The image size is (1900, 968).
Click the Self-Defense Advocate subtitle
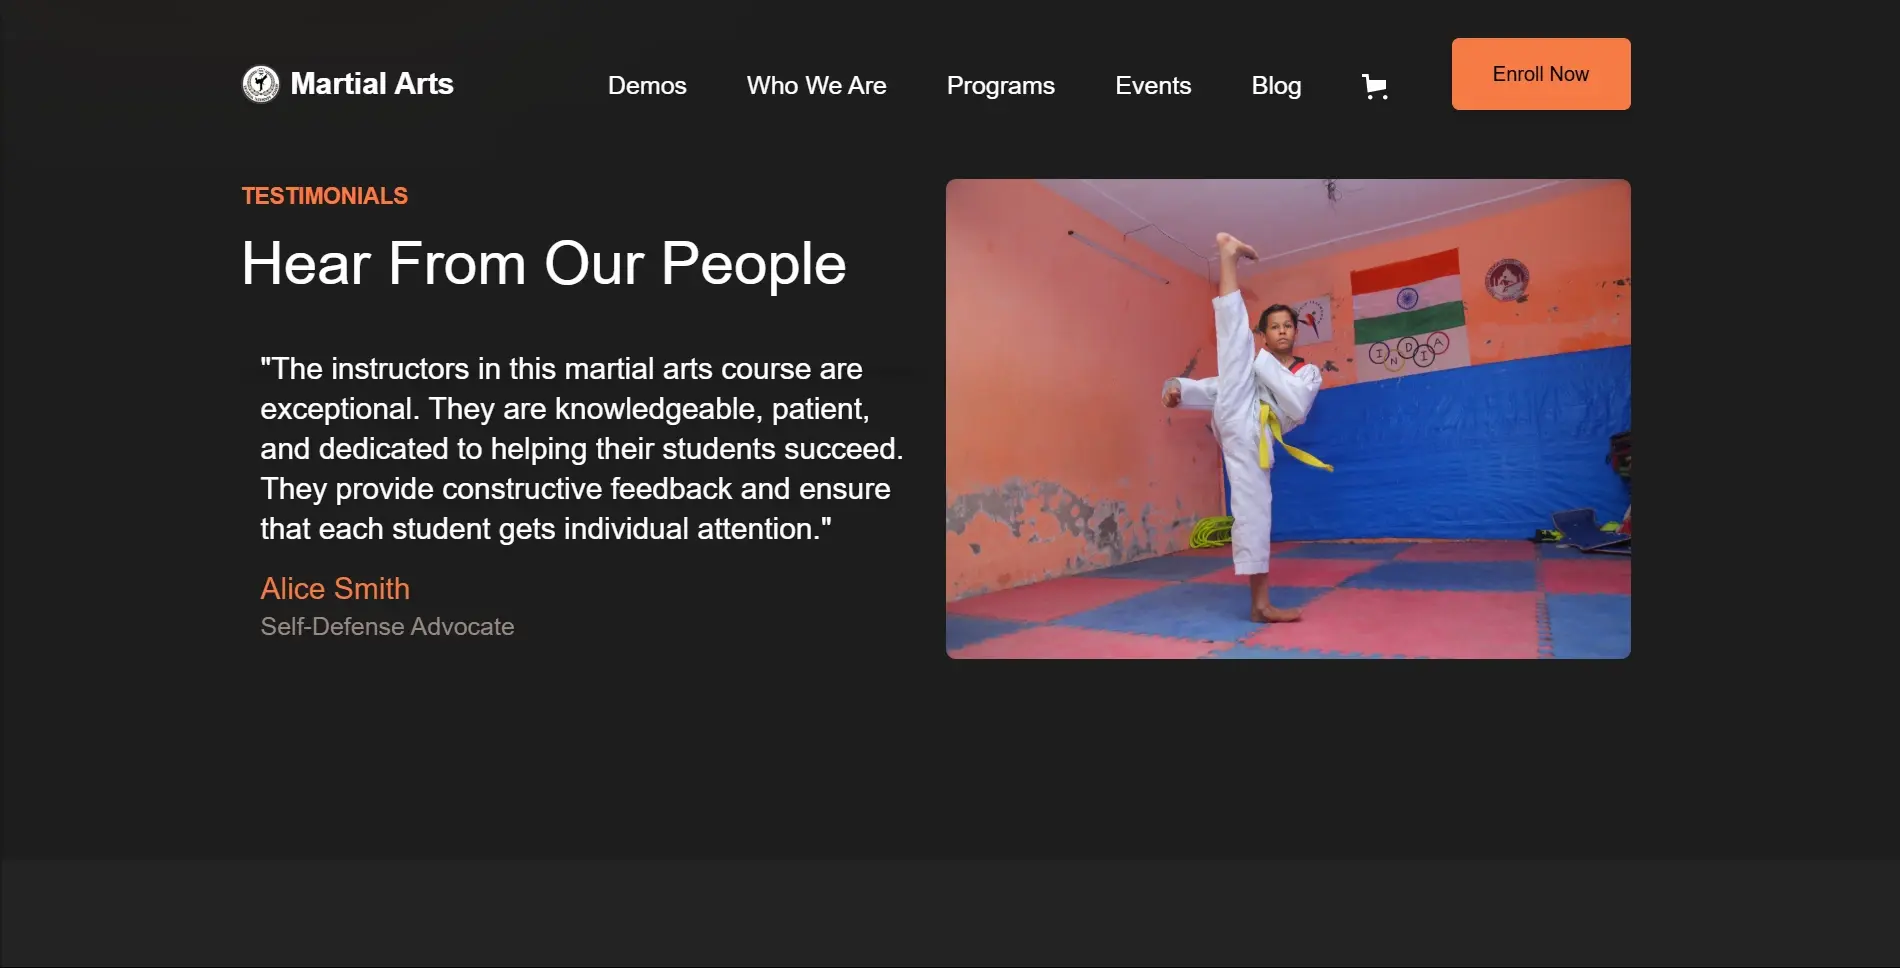pyautogui.click(x=387, y=627)
